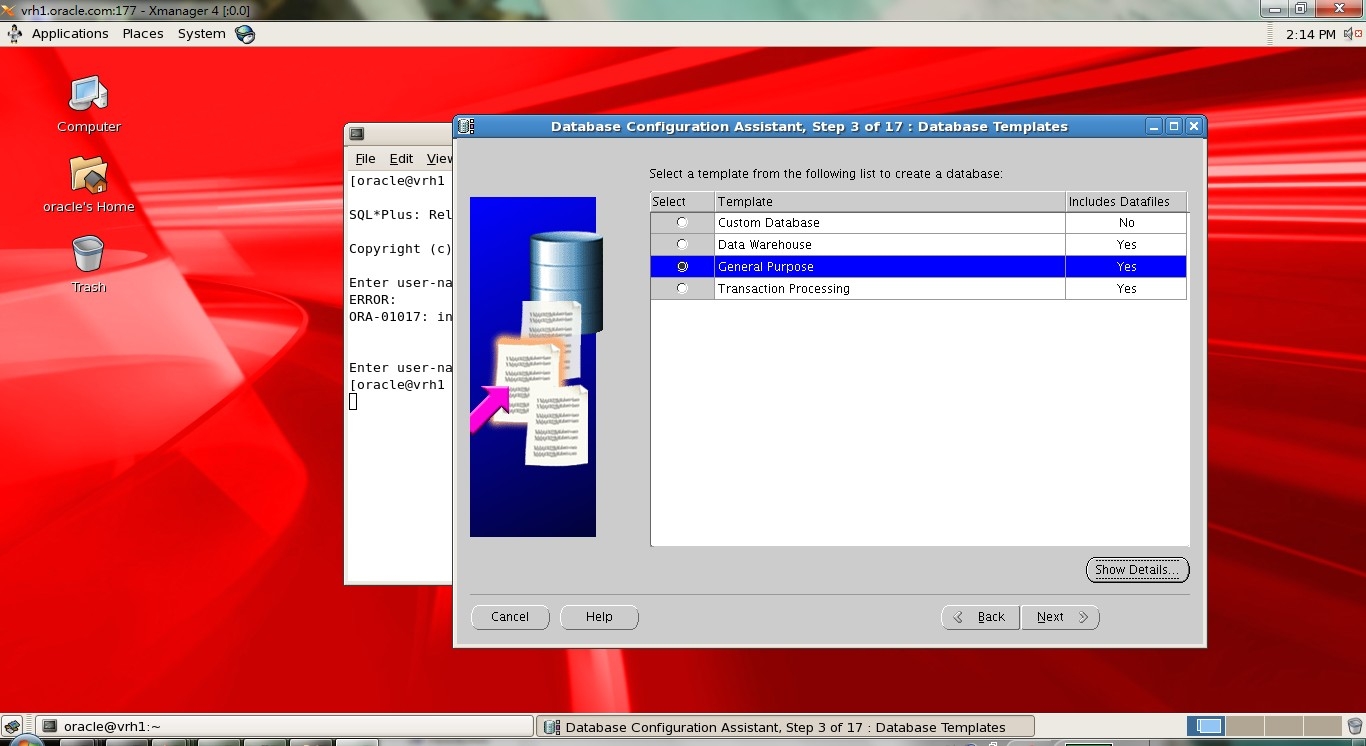Click the General Purpose template name

coord(766,267)
